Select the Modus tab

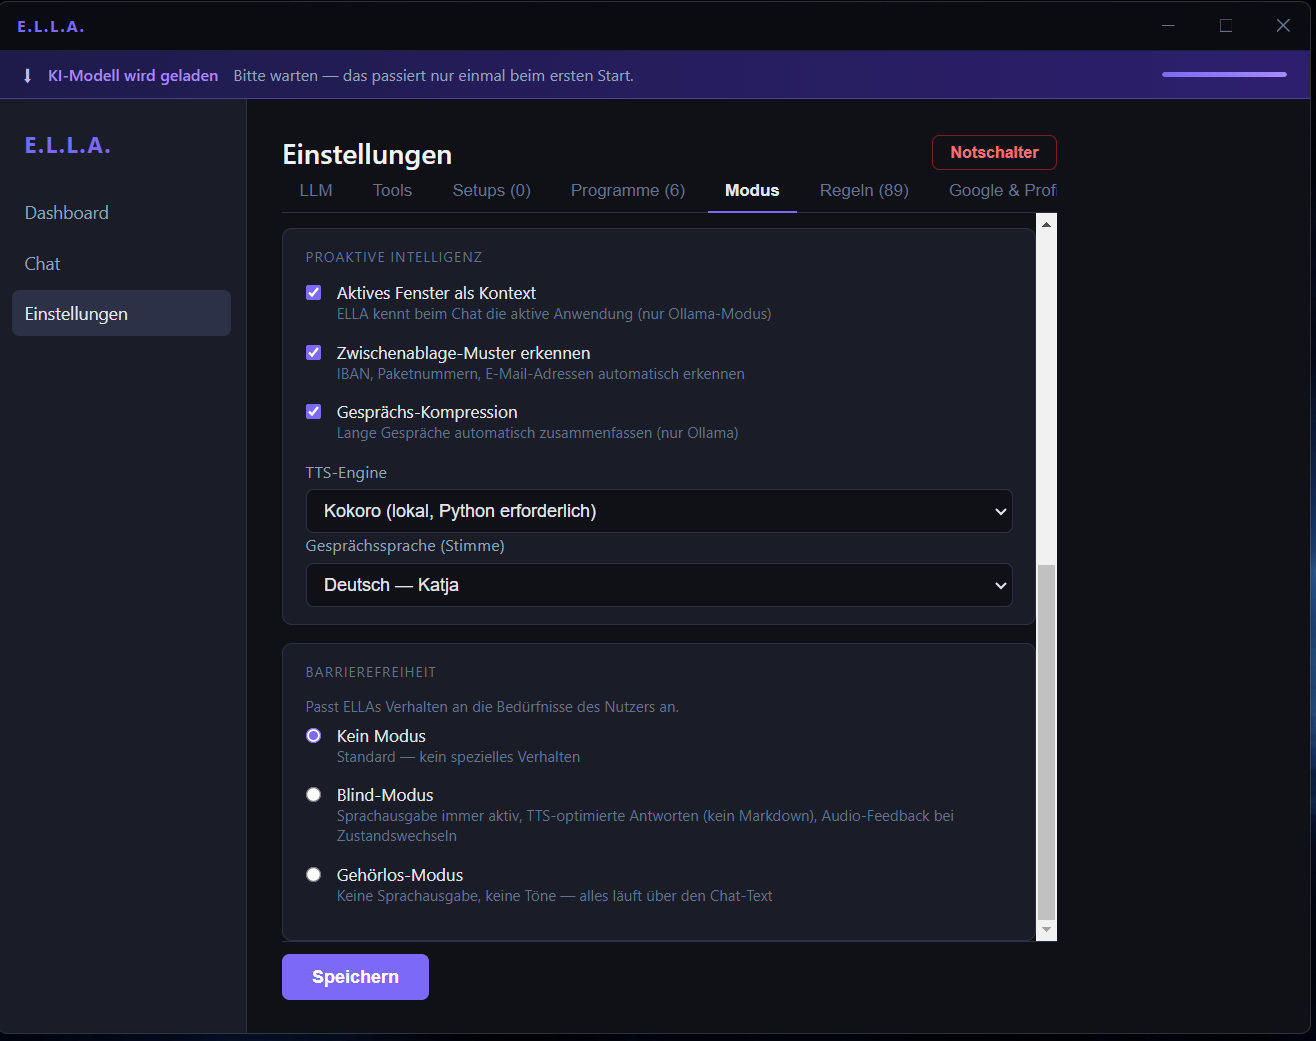[x=752, y=190]
